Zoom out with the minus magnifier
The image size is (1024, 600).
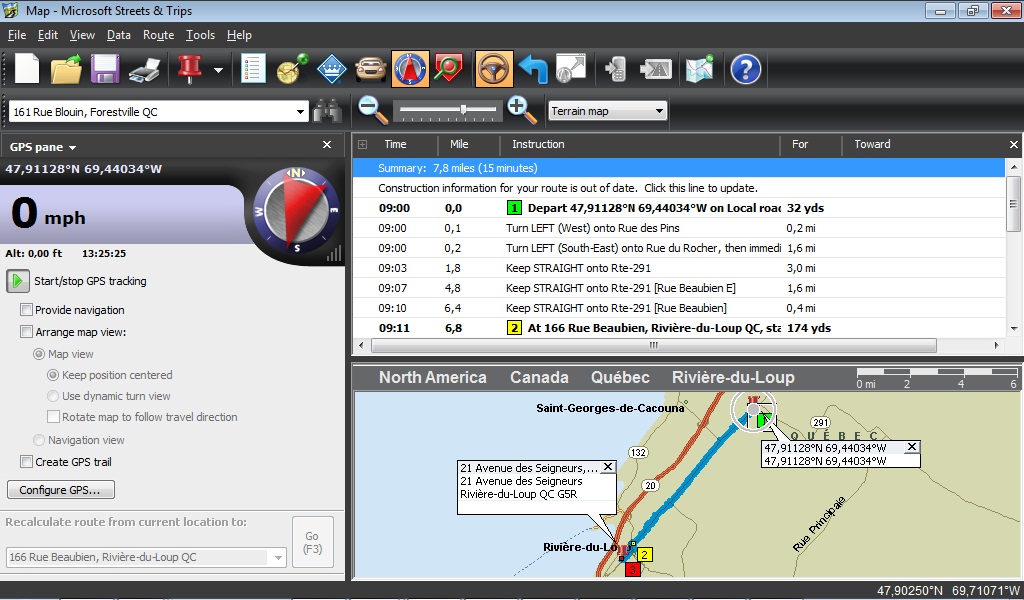coord(373,110)
